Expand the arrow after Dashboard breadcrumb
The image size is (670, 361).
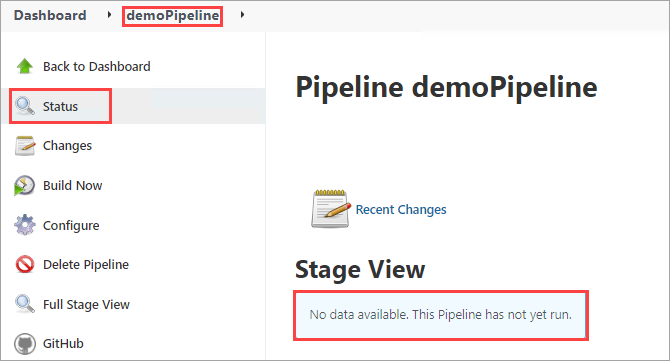click(109, 15)
